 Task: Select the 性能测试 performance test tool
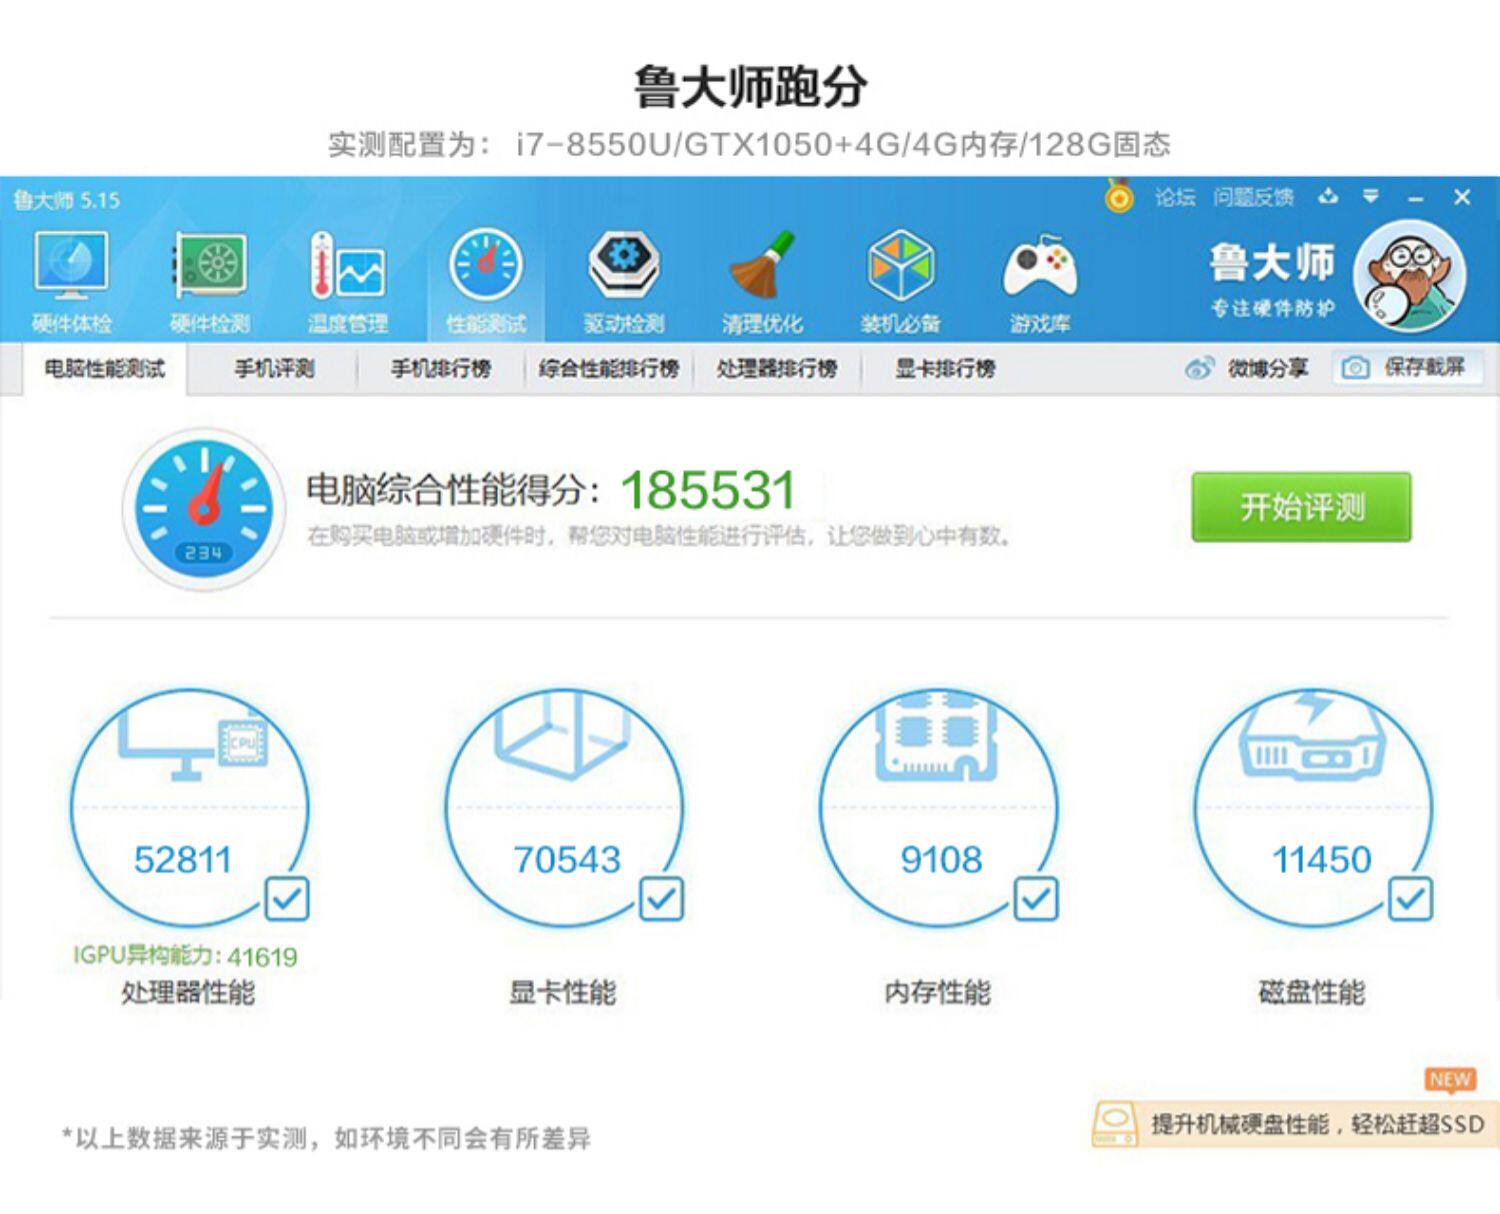(x=486, y=283)
